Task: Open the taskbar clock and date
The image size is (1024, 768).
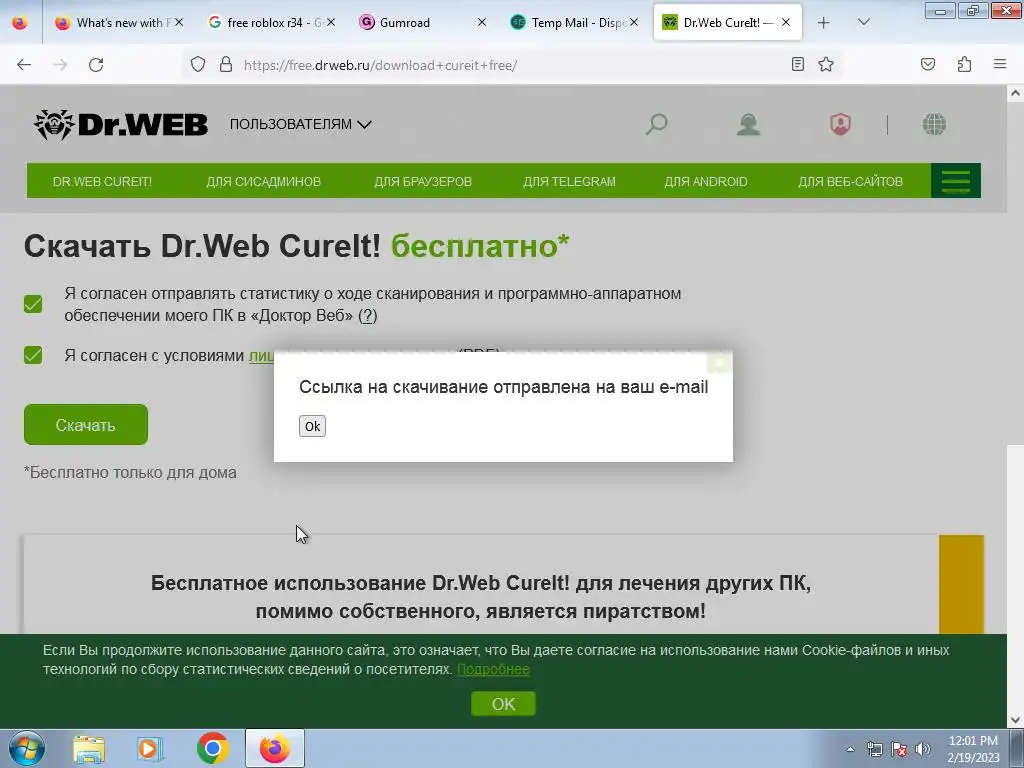Action: (x=974, y=749)
